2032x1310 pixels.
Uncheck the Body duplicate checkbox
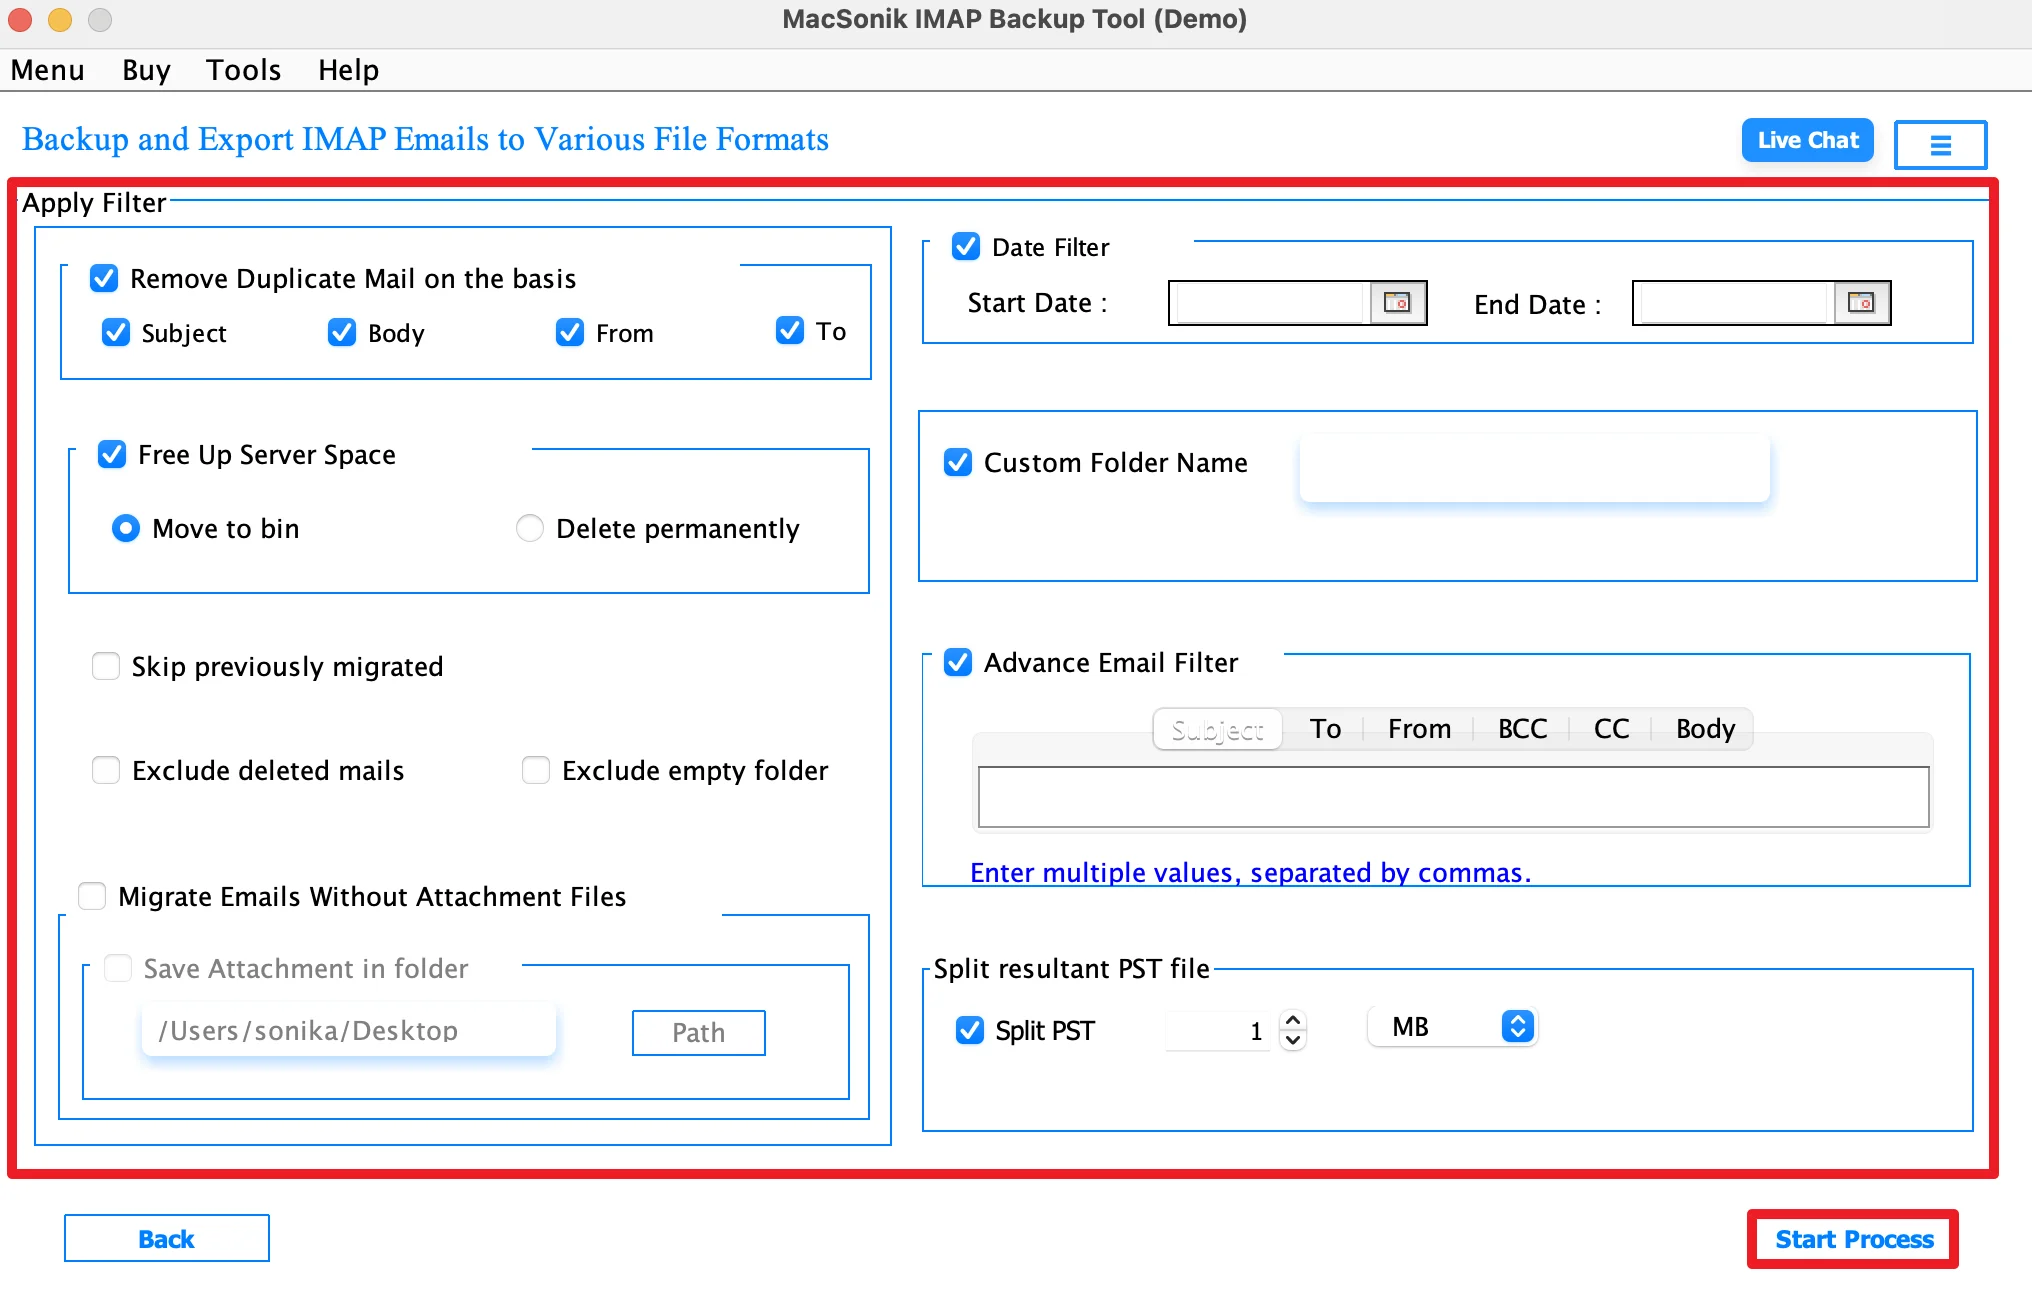[x=342, y=332]
